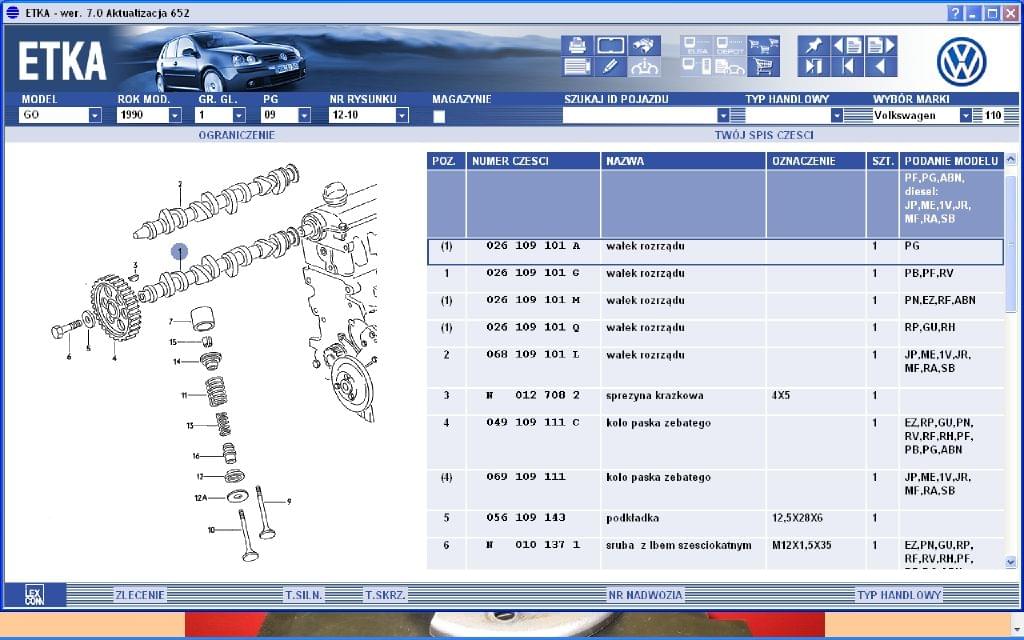Expand the MODEL dropdown
The height and width of the screenshot is (640, 1024).
(x=95, y=116)
